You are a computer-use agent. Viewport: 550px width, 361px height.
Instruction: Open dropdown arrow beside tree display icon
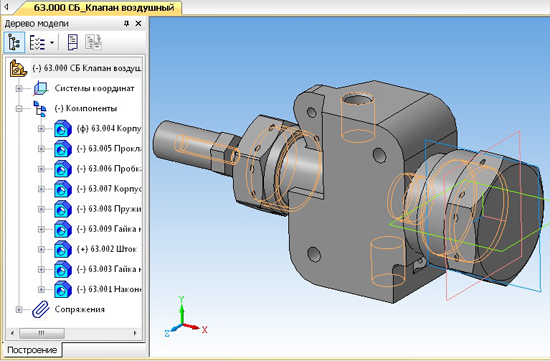click(52, 42)
